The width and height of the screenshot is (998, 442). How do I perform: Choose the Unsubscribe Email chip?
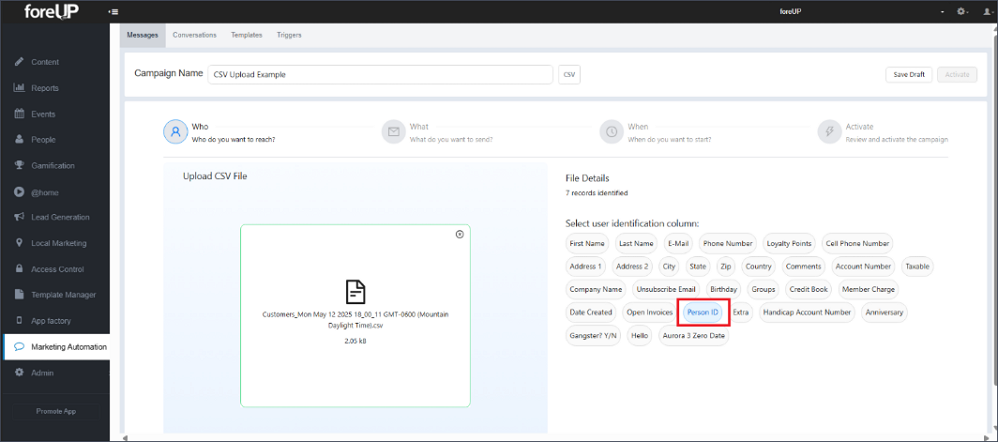(x=666, y=289)
